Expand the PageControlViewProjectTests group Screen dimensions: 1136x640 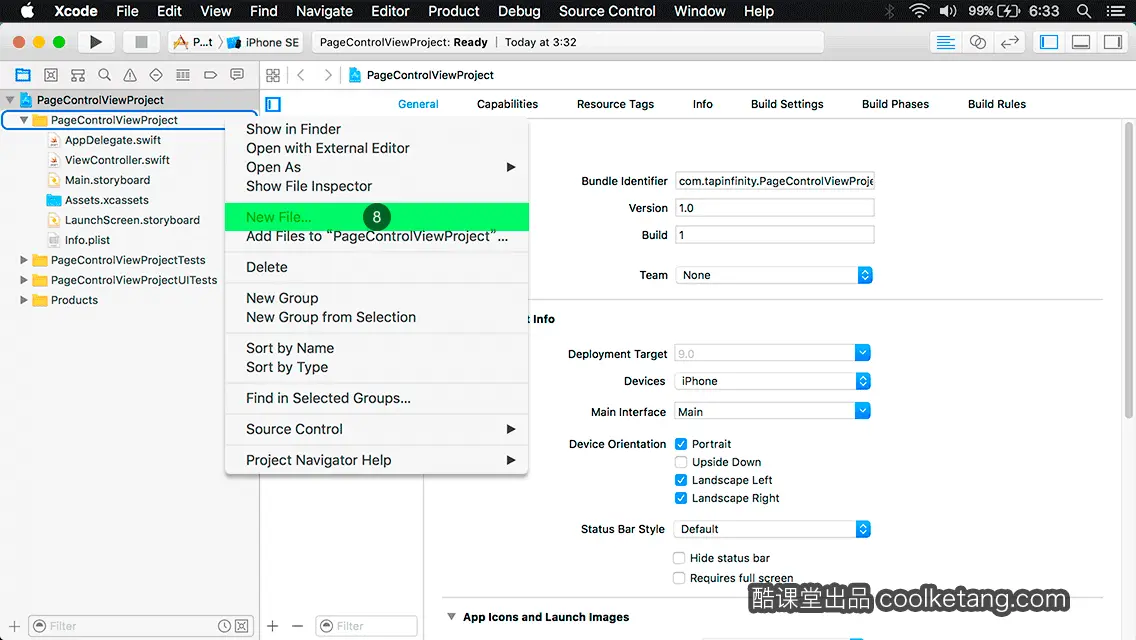(x=23, y=259)
